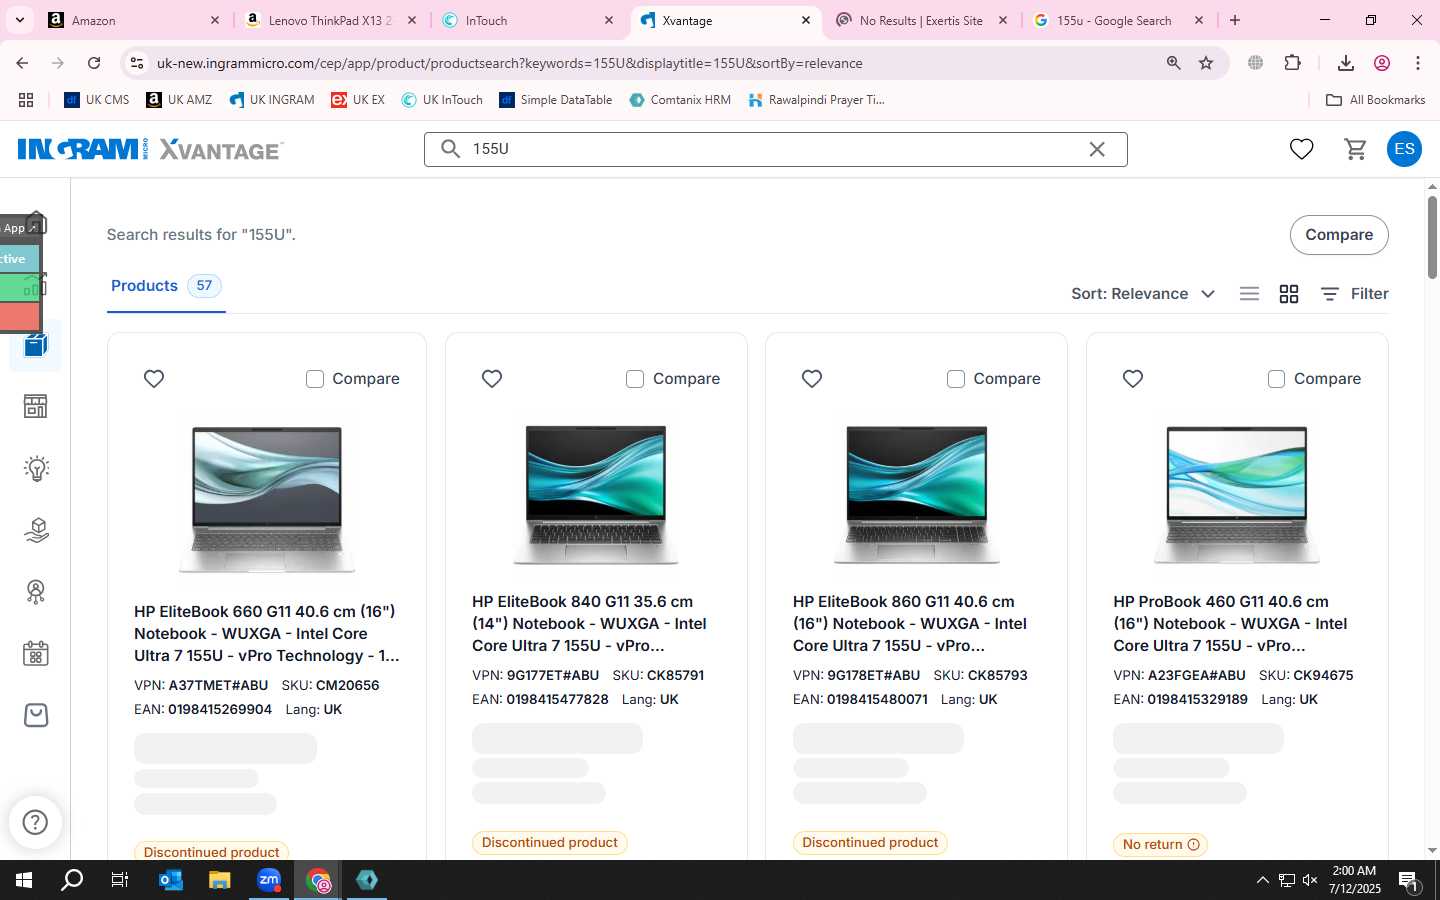Screen dimensions: 1440x900
Task: Open the Chrome tab search dropdown arrow
Action: (x=19, y=20)
